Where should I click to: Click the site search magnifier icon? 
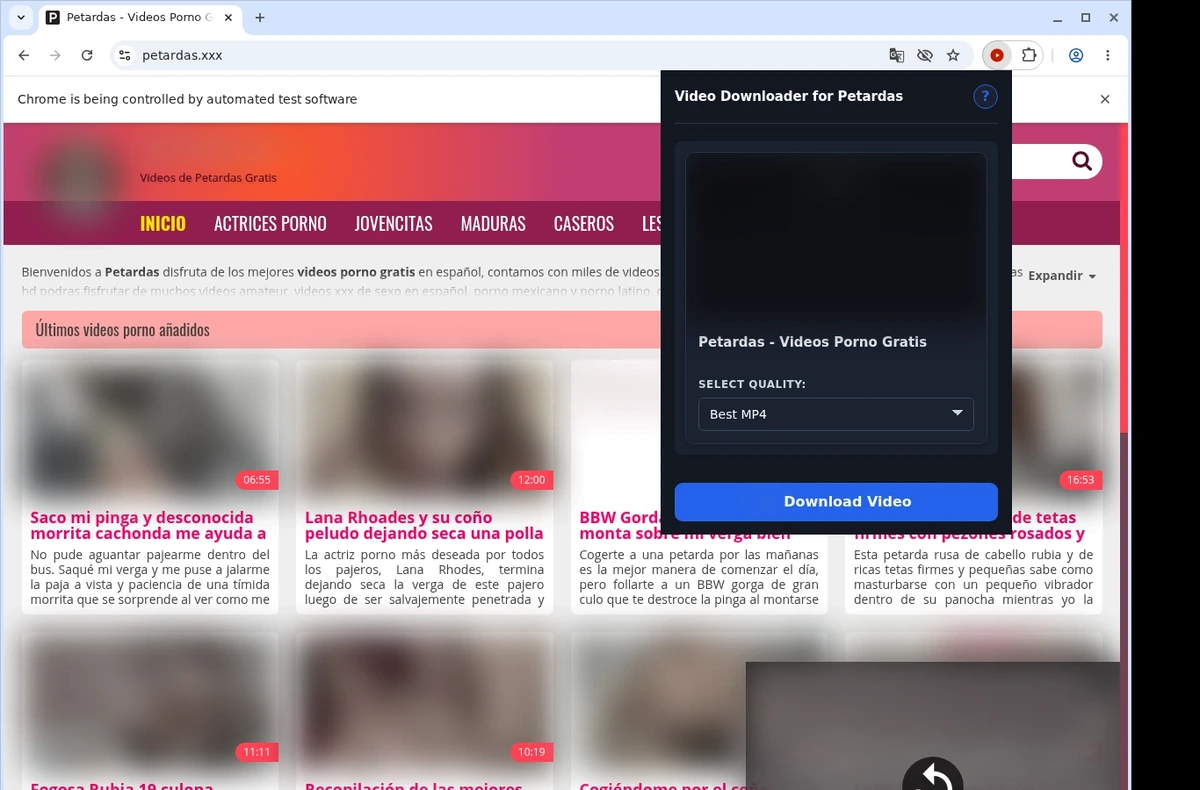coord(1081,161)
